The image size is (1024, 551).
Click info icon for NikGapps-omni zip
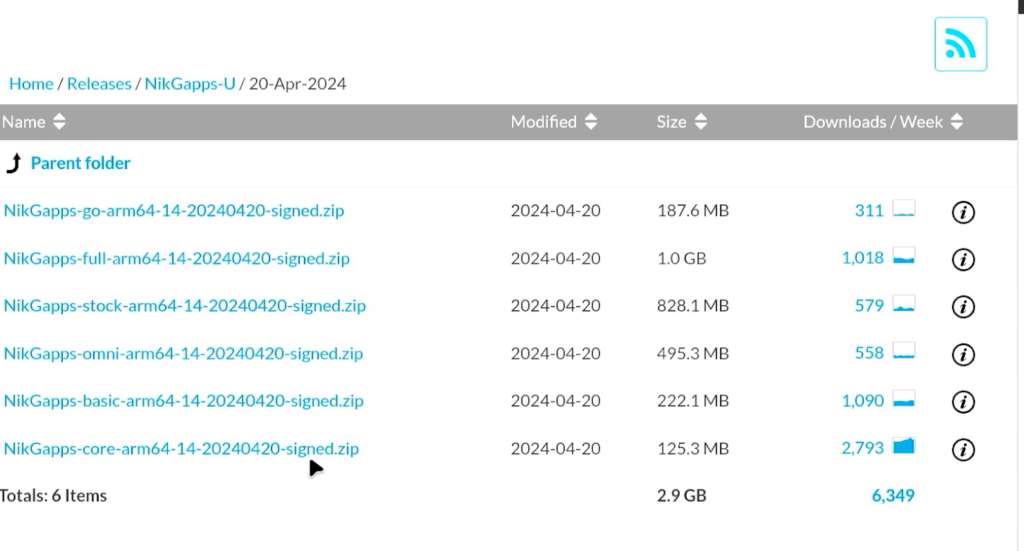[962, 354]
